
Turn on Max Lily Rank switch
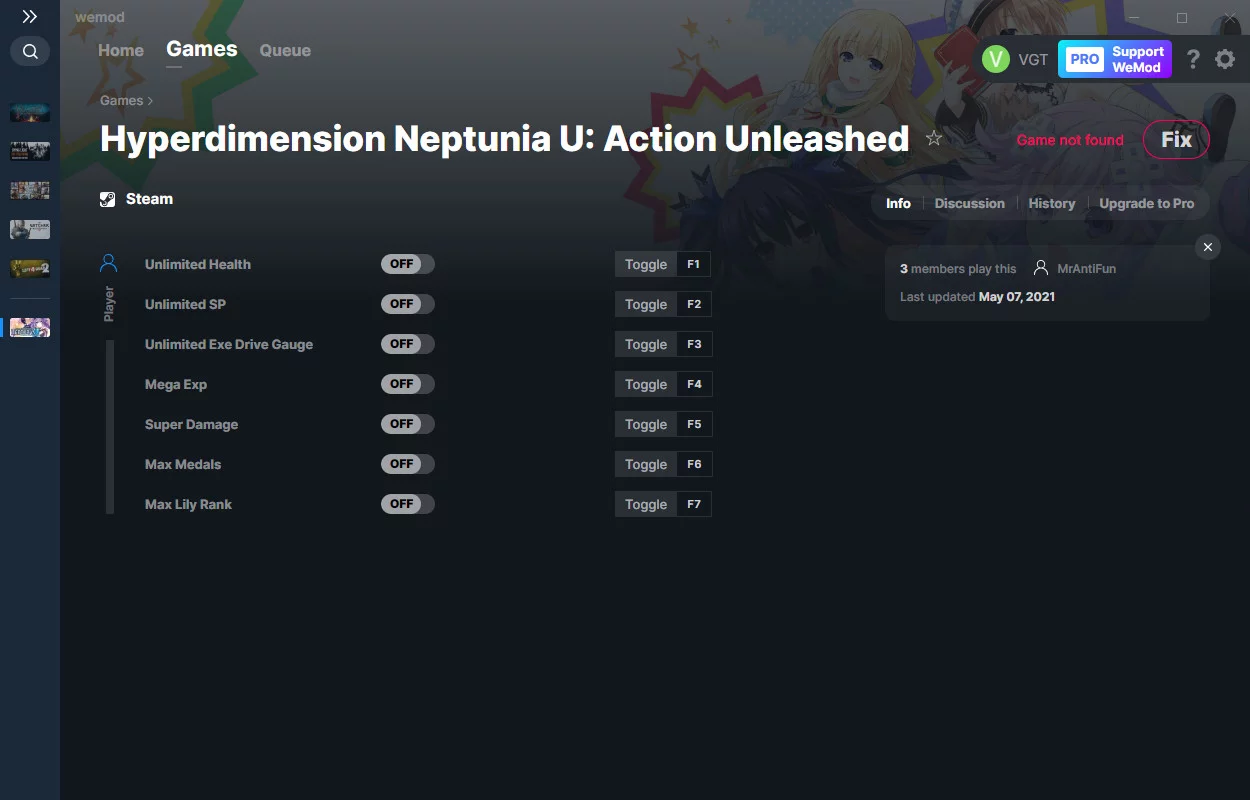tap(408, 504)
